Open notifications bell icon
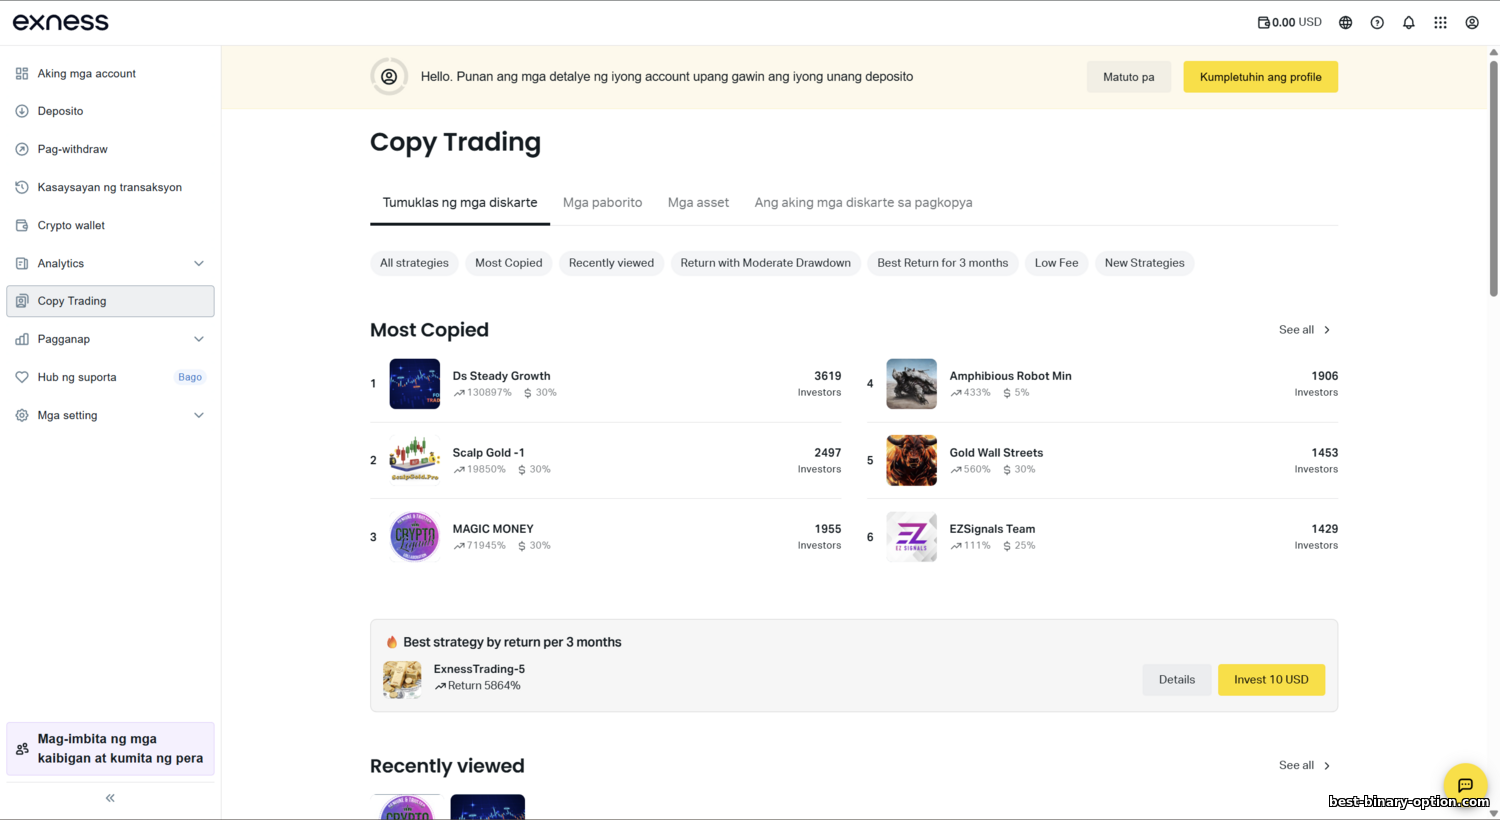Viewport: 1500px width, 820px height. tap(1408, 22)
